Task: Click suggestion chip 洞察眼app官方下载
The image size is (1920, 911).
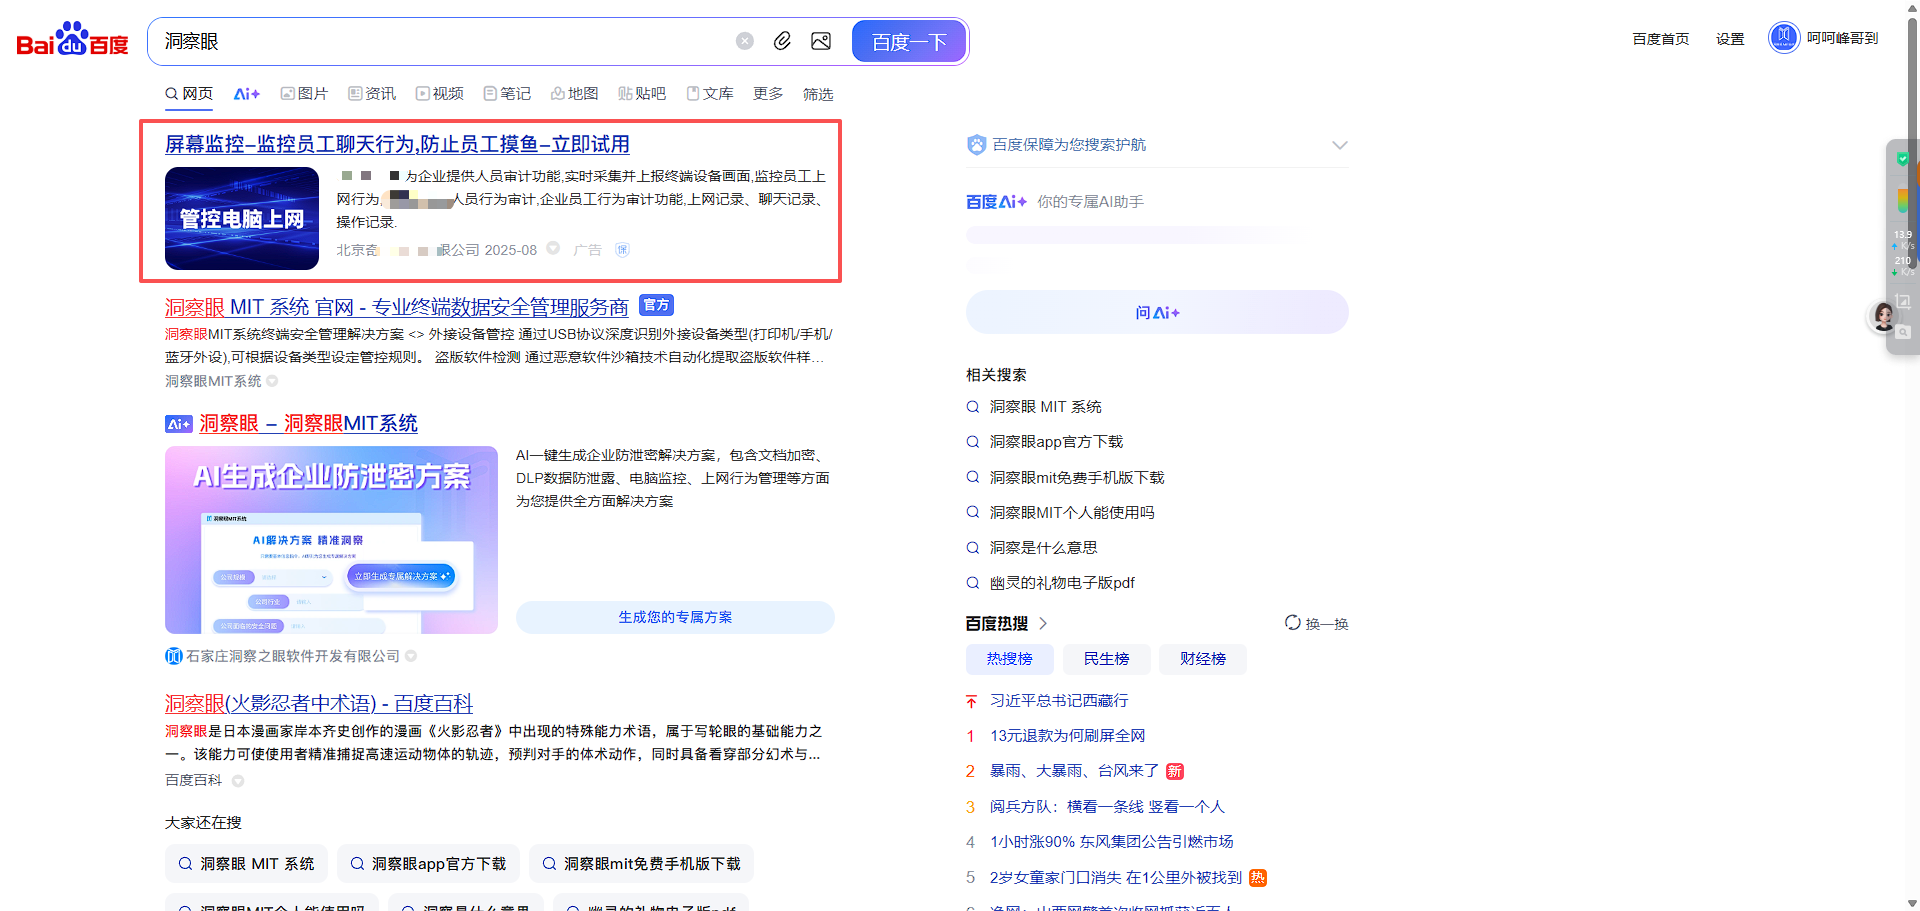Action: coord(428,864)
